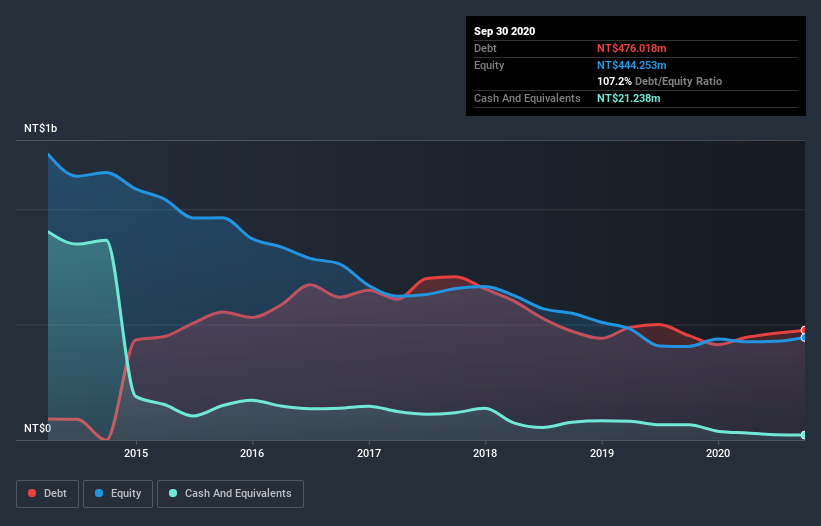Click the 107.2% Debt/Equity Ratio text

(x=659, y=81)
